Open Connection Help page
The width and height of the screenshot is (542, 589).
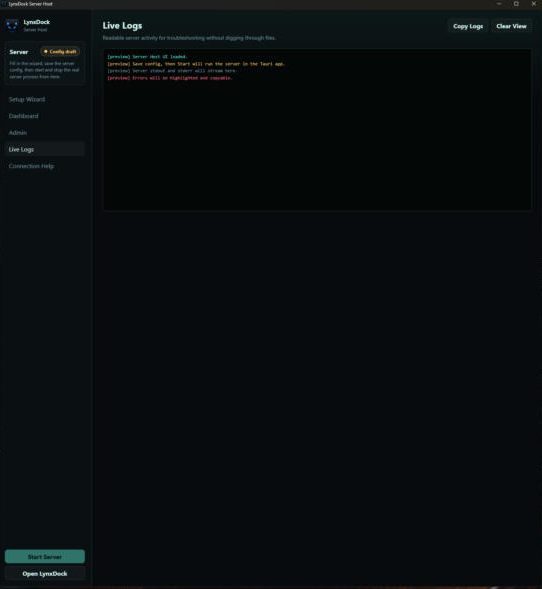tap(45, 166)
